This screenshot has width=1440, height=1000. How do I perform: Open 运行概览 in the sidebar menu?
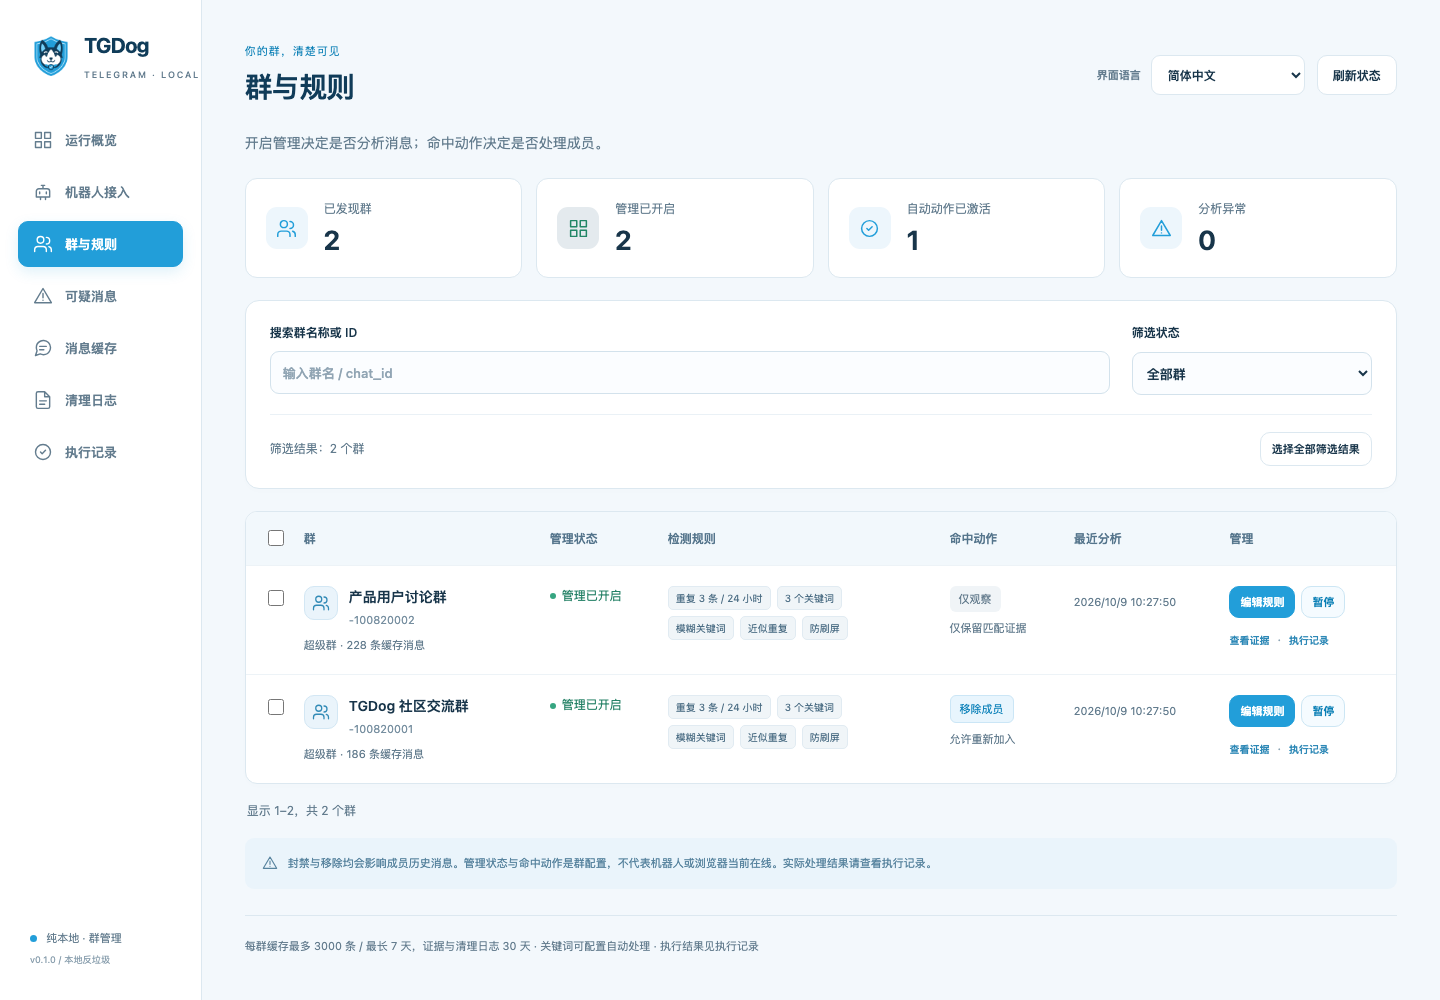tap(100, 140)
